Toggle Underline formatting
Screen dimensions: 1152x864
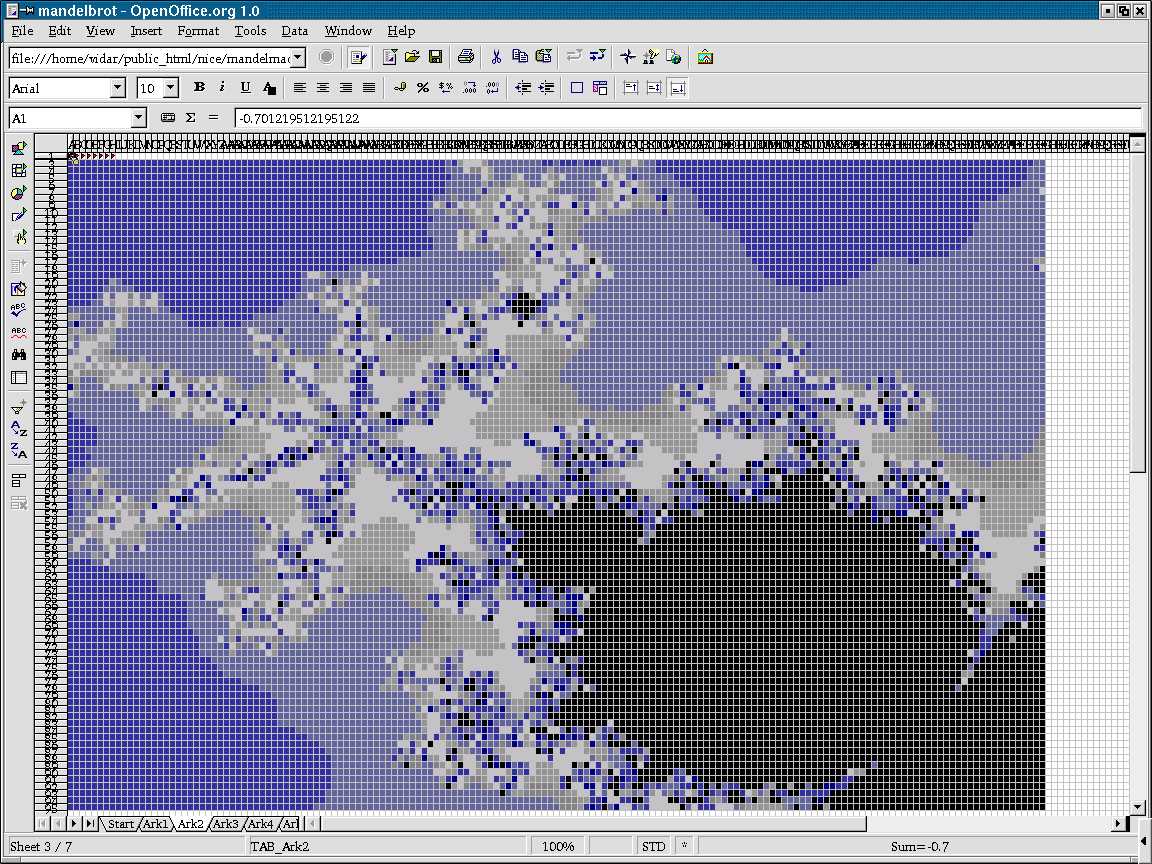pyautogui.click(x=245, y=87)
